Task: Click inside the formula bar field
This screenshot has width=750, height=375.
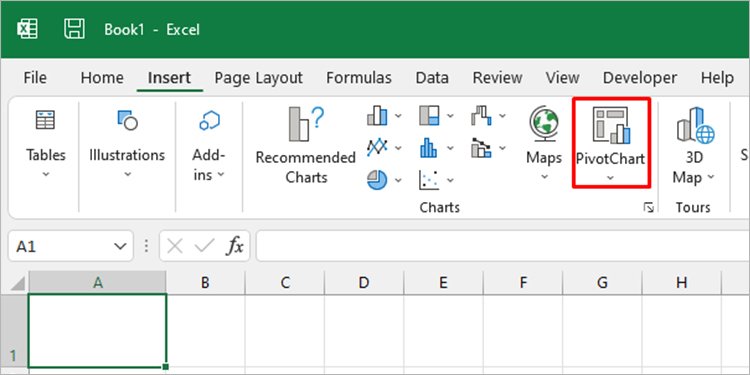Action: point(502,246)
